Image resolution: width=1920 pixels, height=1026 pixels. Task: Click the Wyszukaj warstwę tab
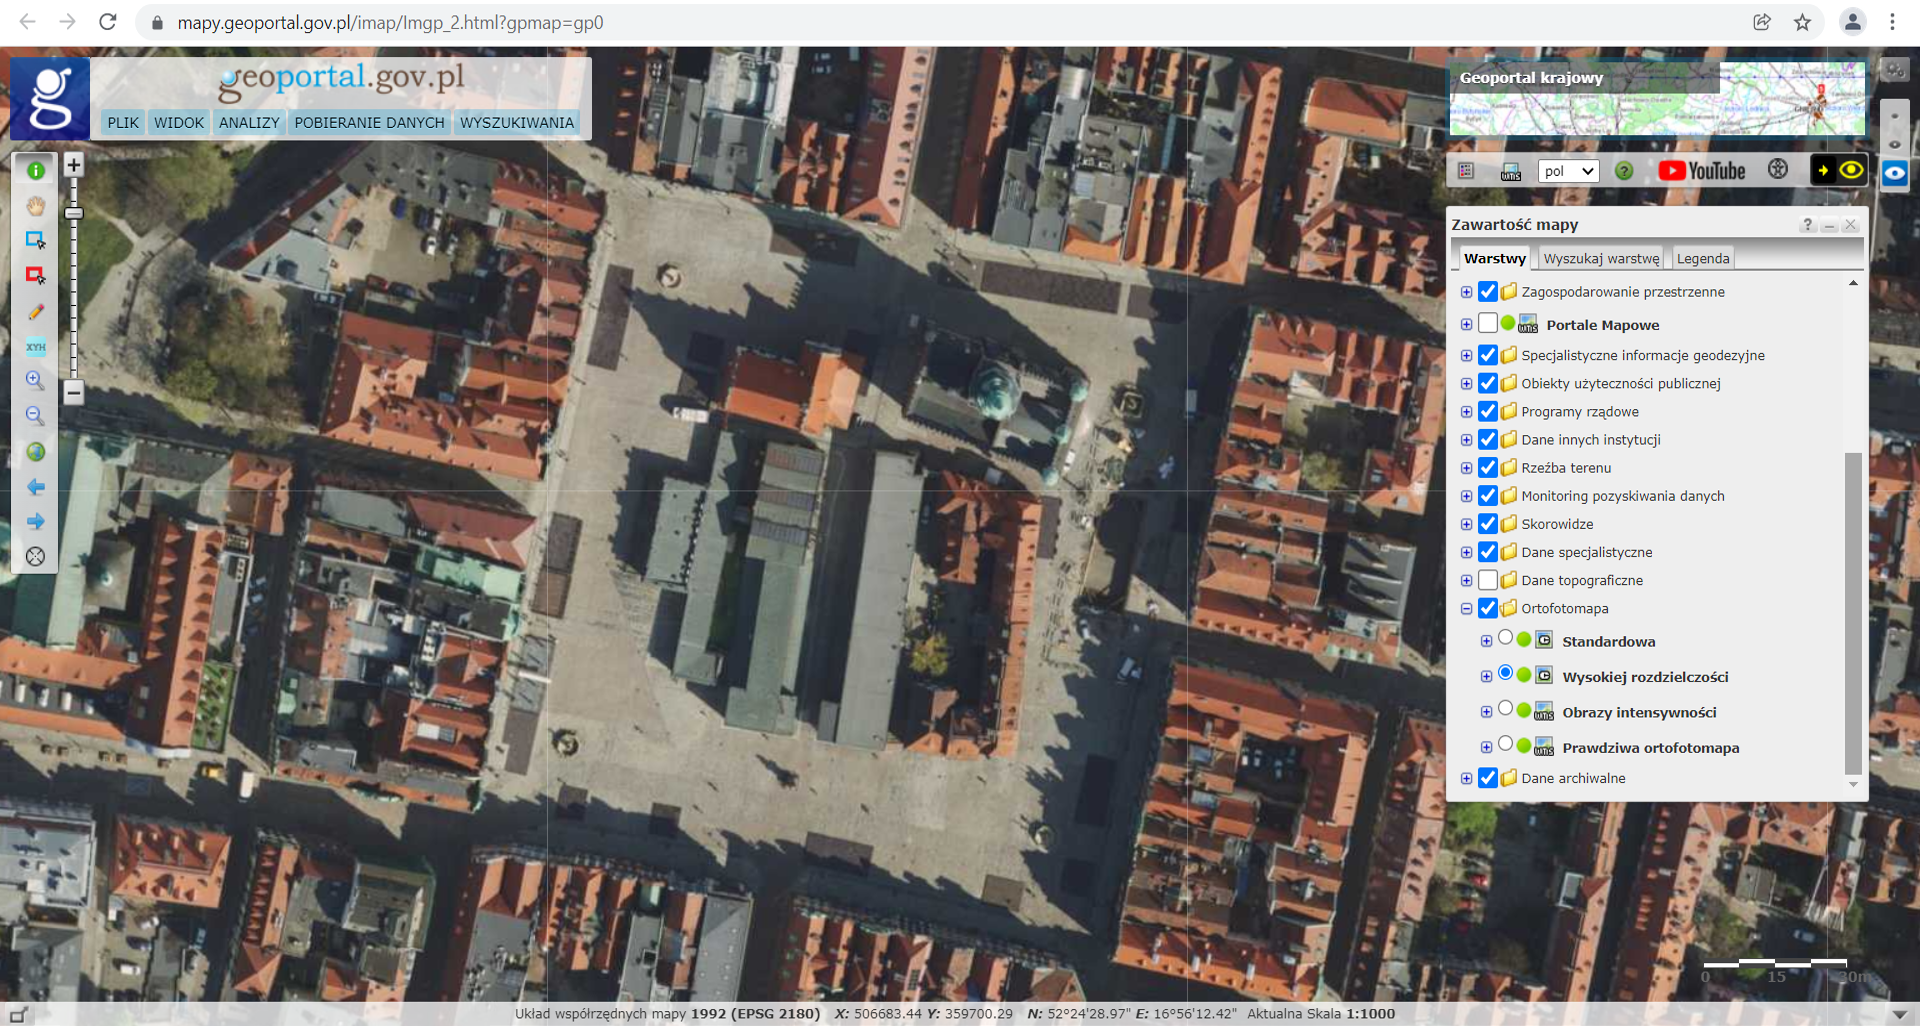tap(1600, 259)
